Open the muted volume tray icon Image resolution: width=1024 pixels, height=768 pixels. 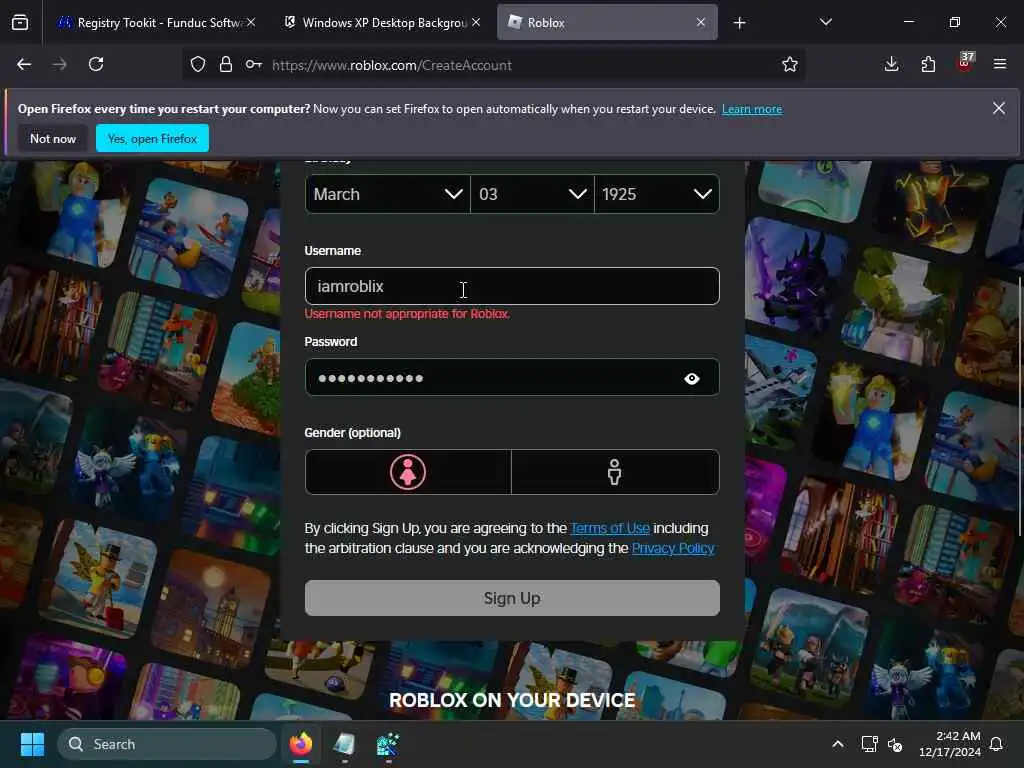coord(895,744)
